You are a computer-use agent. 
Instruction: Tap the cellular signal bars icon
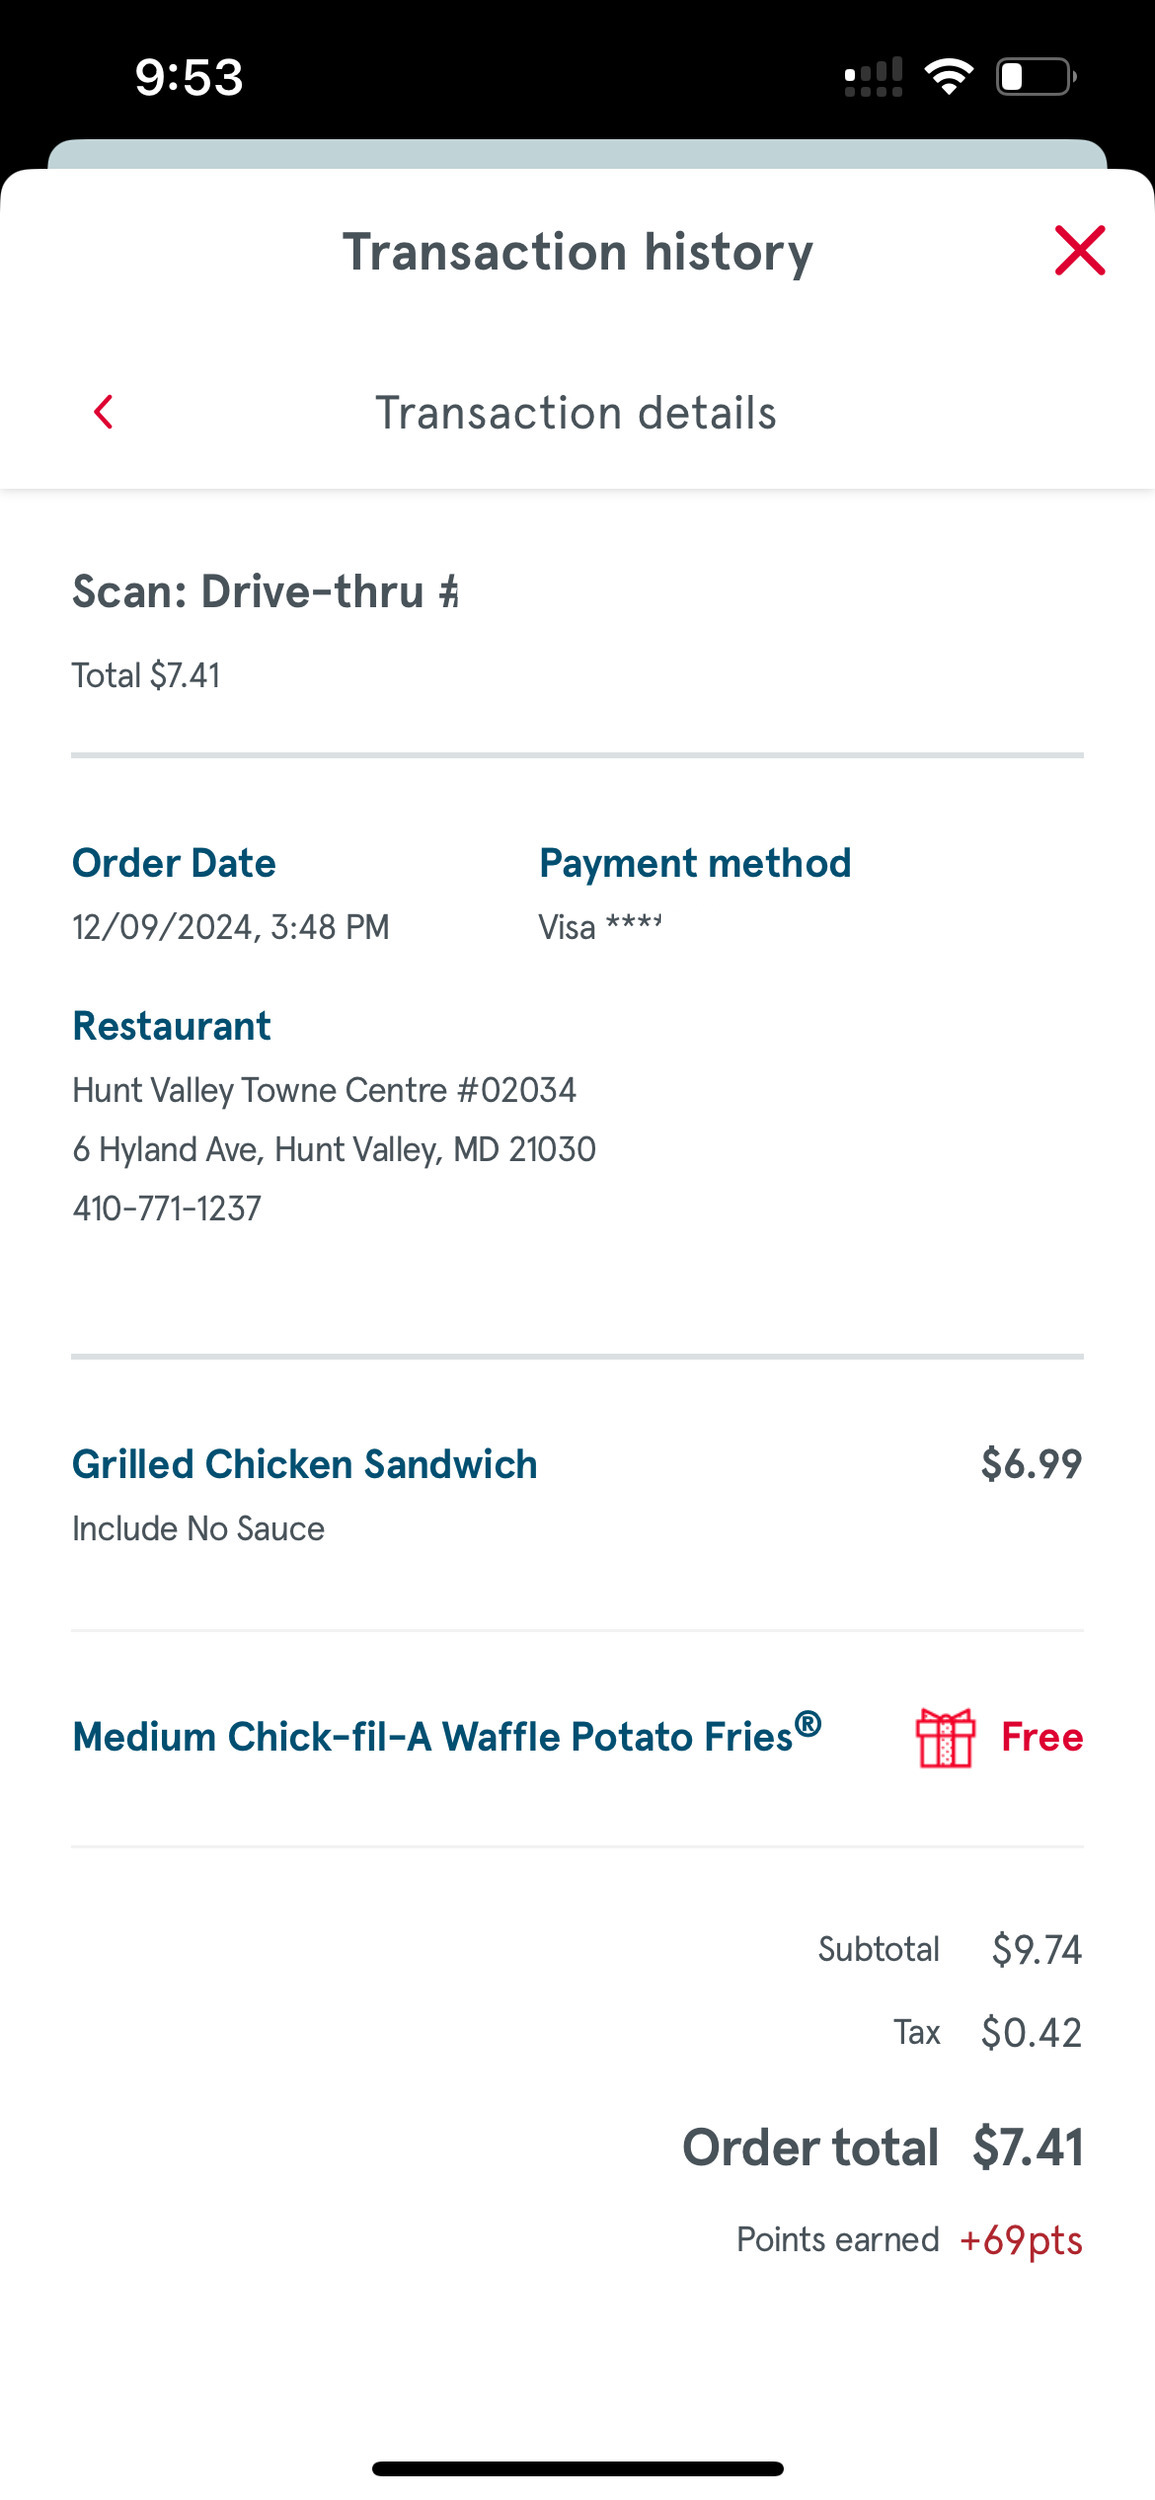(x=873, y=77)
